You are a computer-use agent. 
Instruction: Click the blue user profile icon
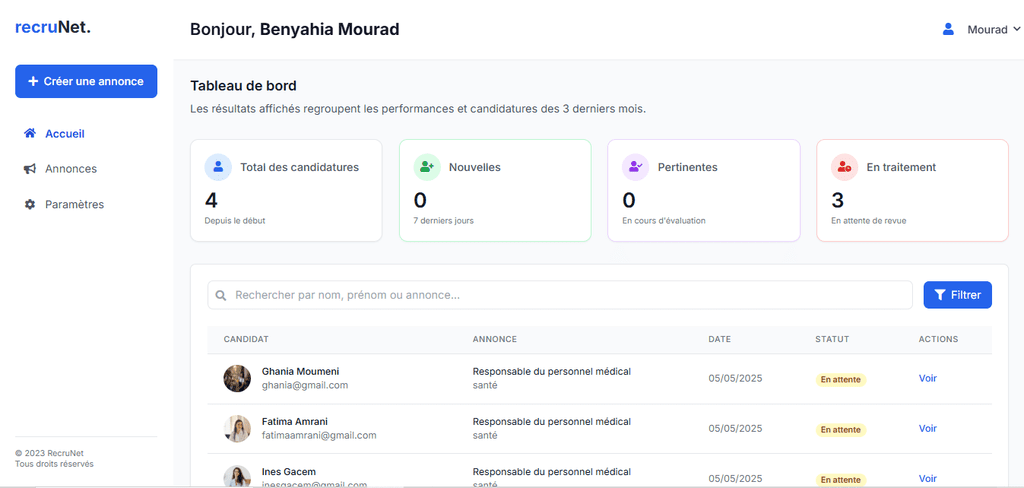(948, 30)
